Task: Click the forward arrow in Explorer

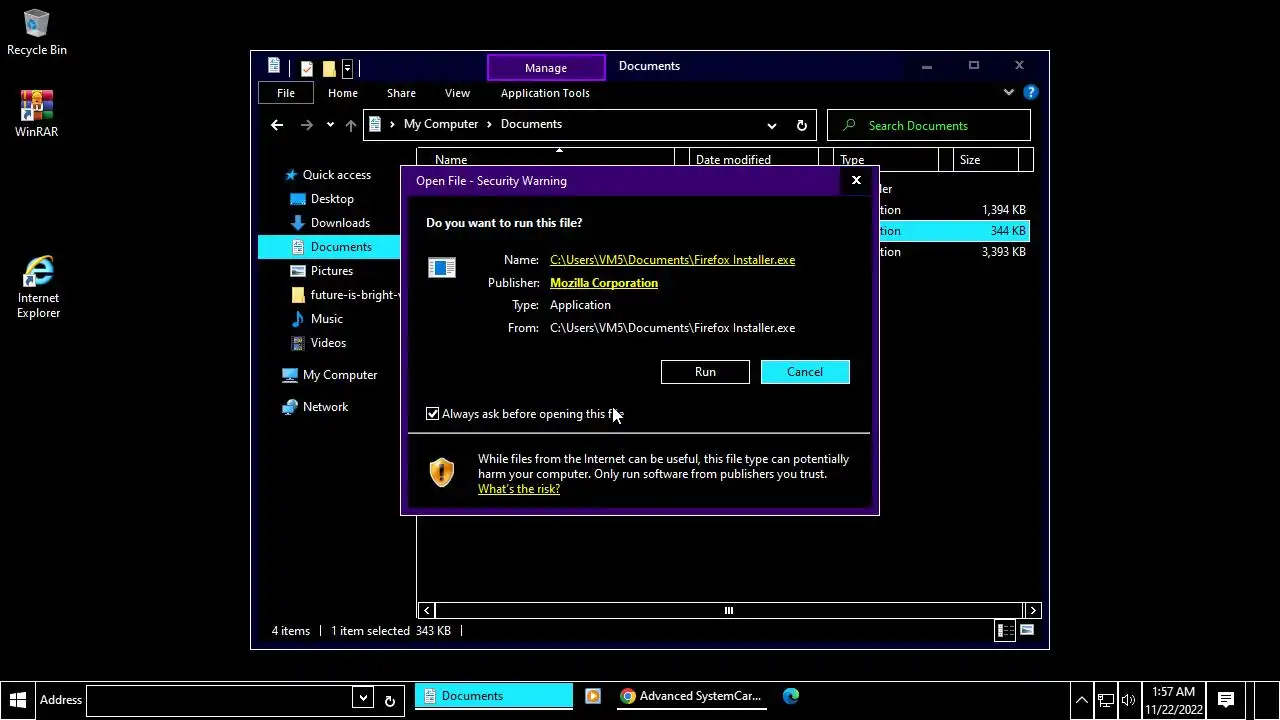Action: click(307, 125)
